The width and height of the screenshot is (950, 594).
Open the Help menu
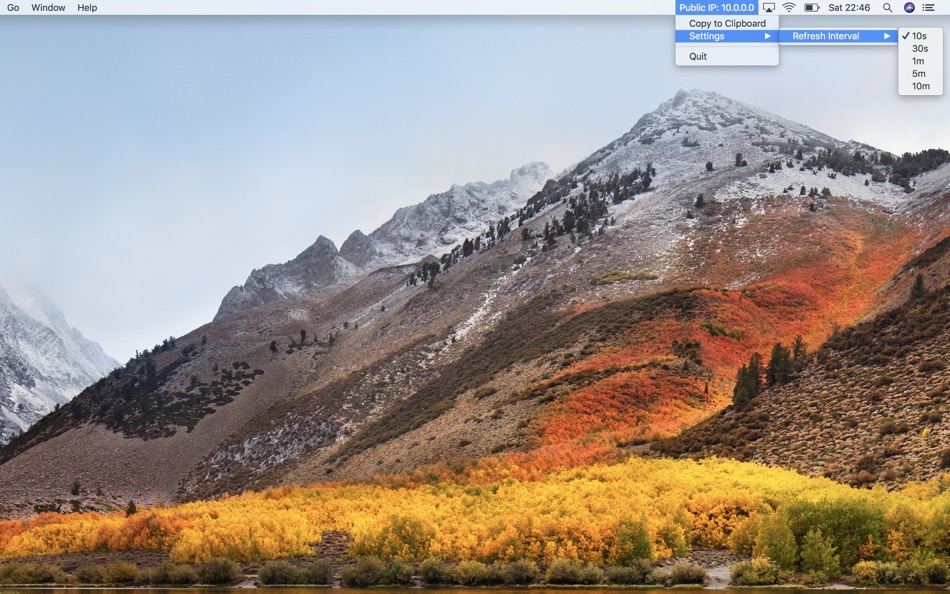pos(87,8)
